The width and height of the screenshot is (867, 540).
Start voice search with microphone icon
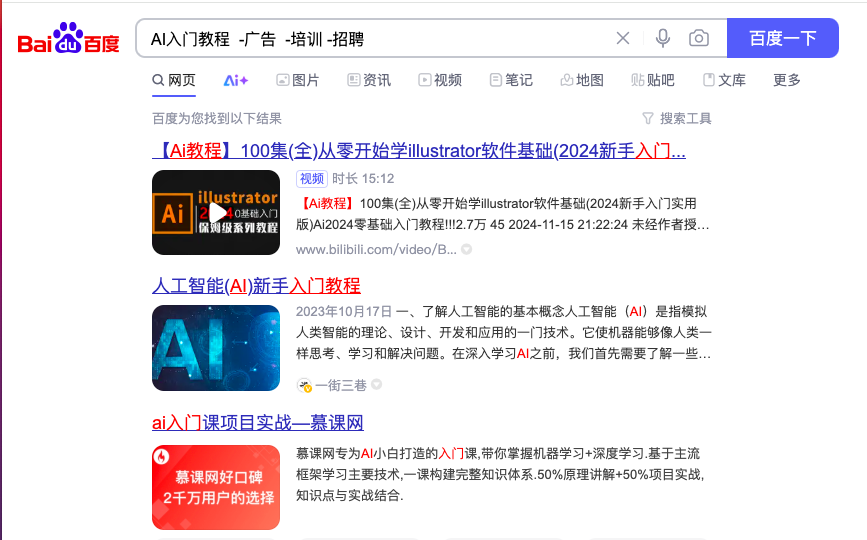click(x=662, y=38)
